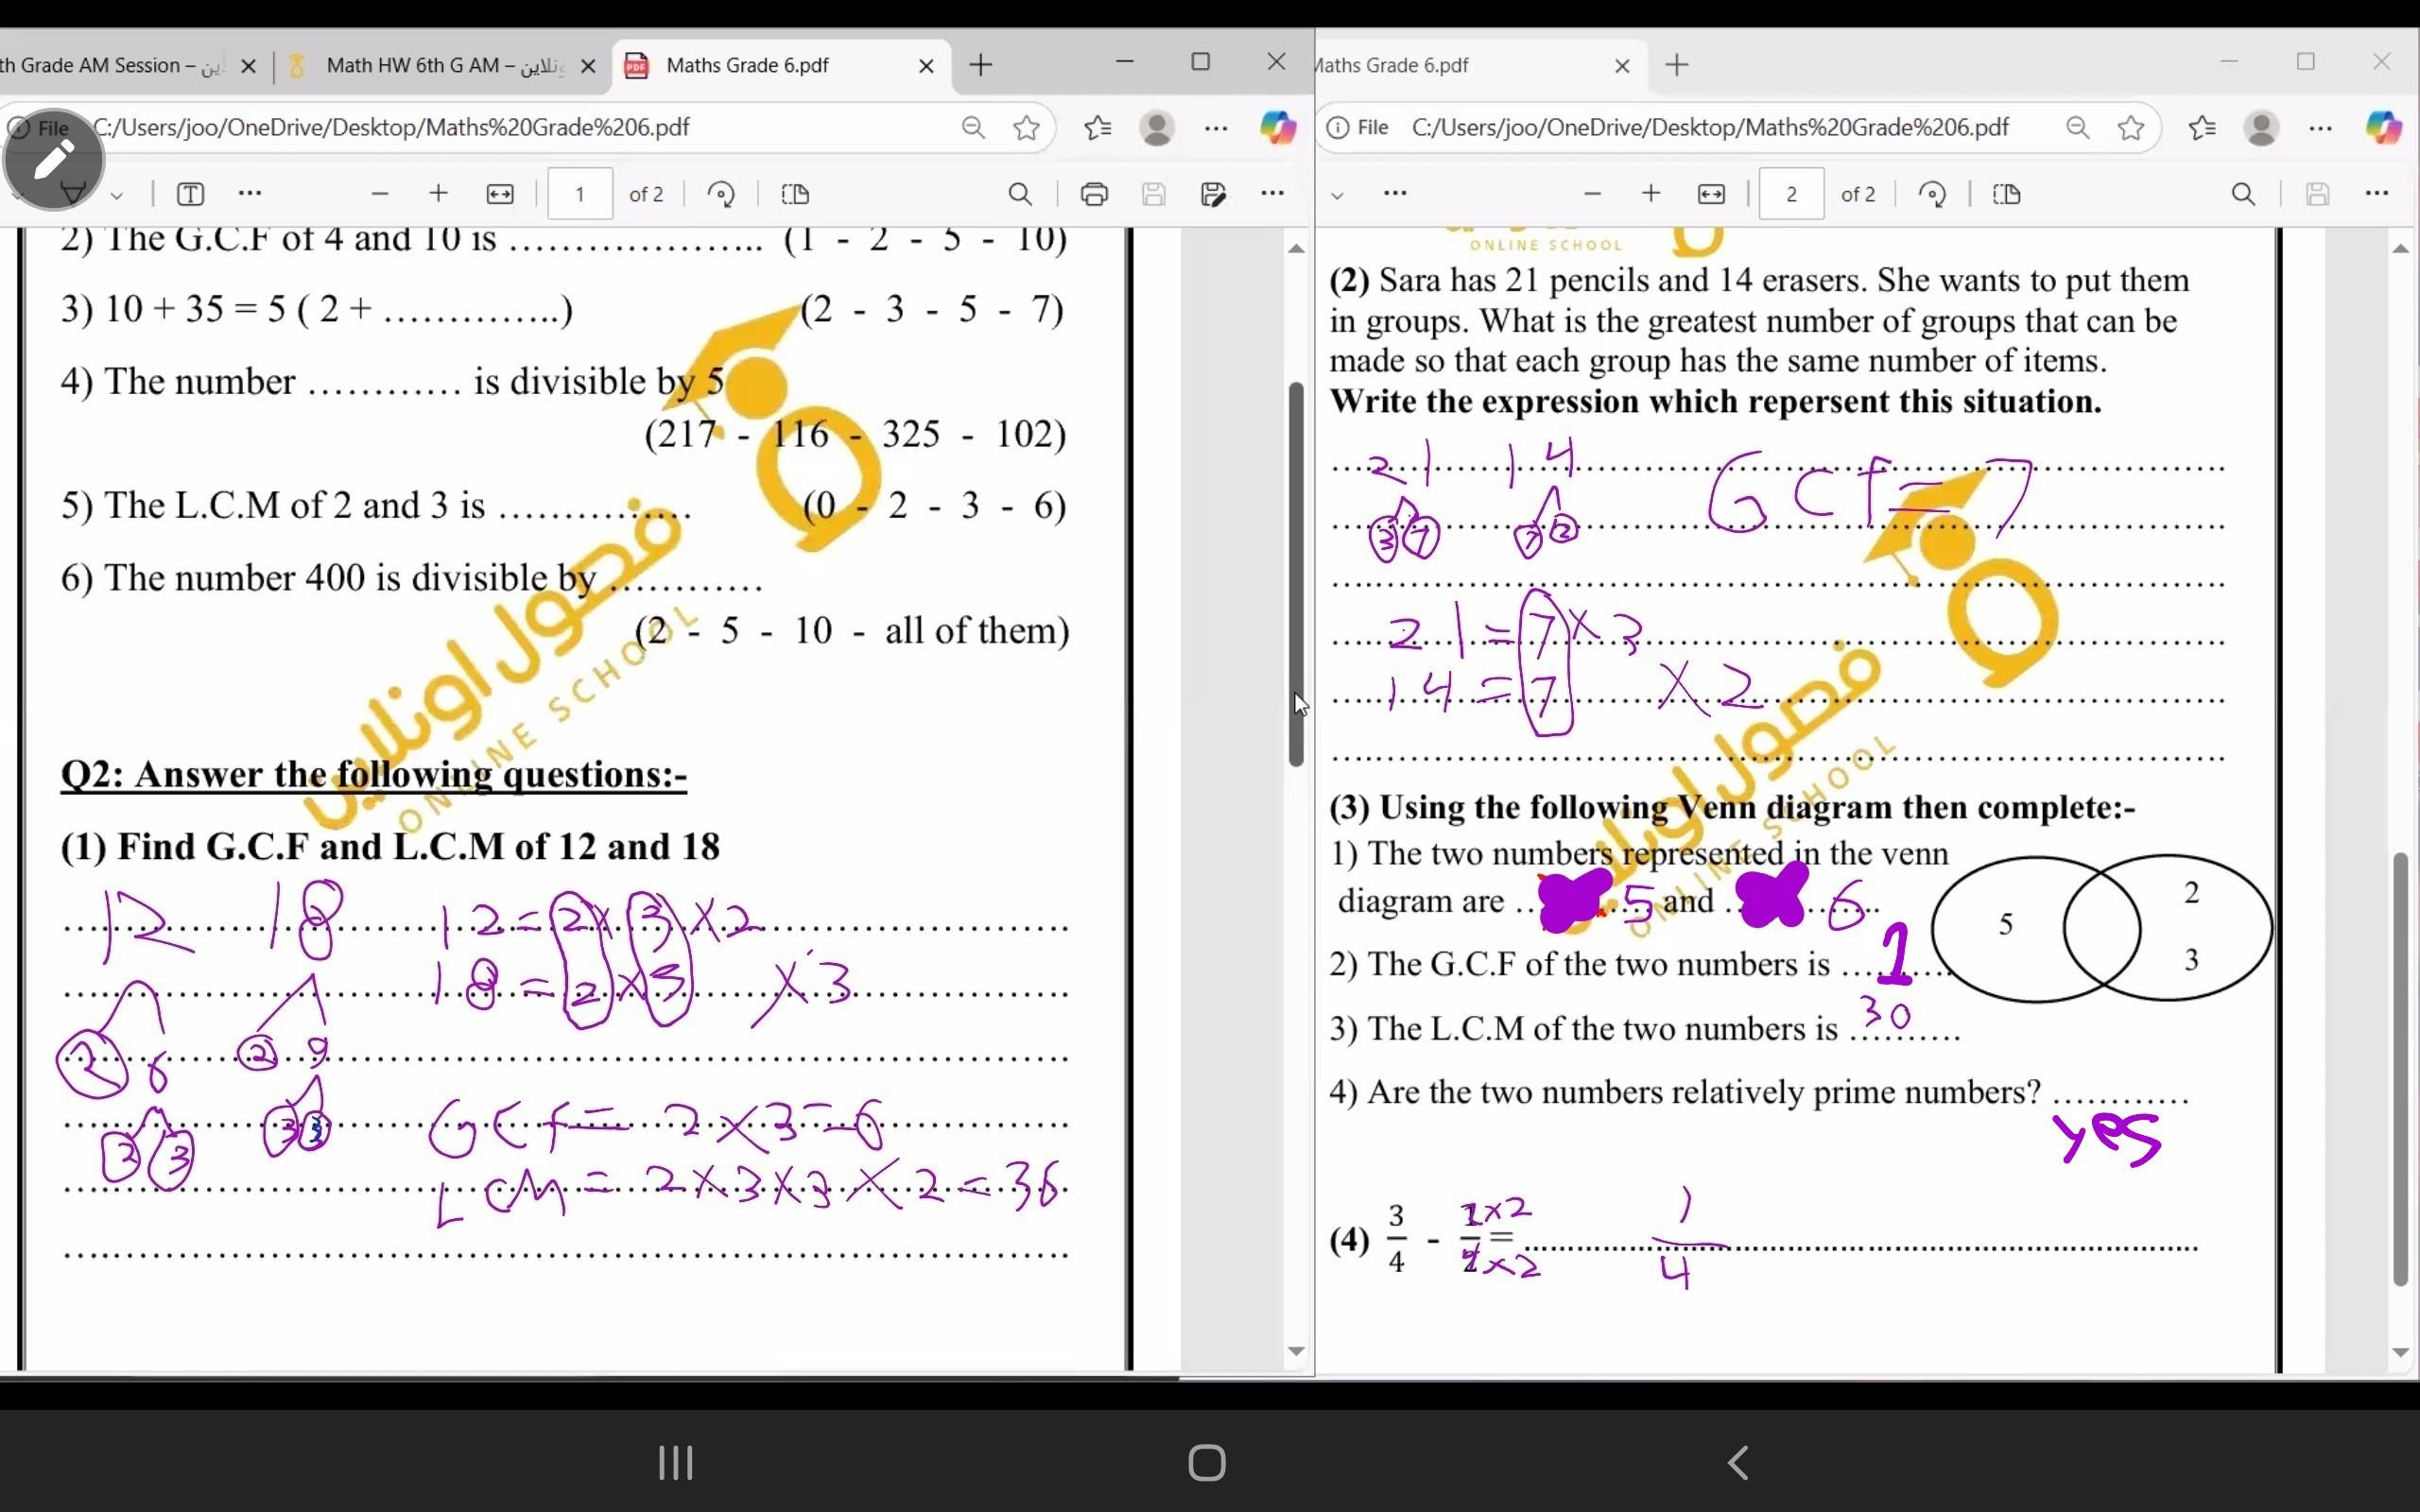2420x1512 pixels.
Task: Open zoom indicator in left address bar
Action: tap(973, 128)
